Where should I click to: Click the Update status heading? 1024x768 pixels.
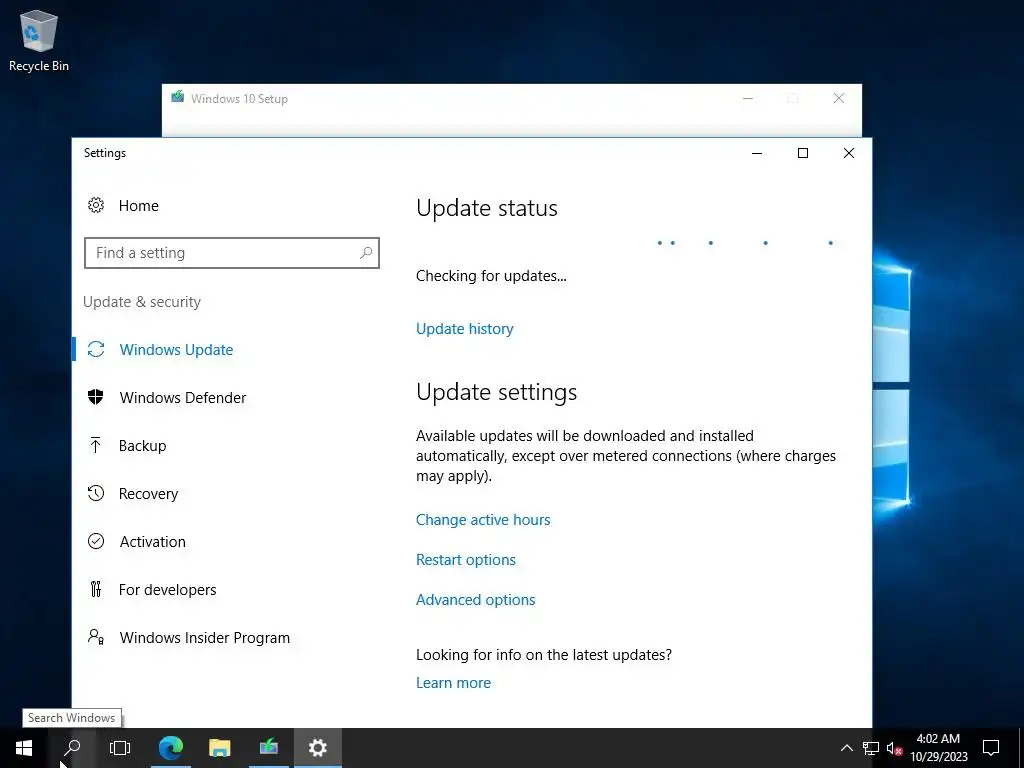(x=487, y=208)
